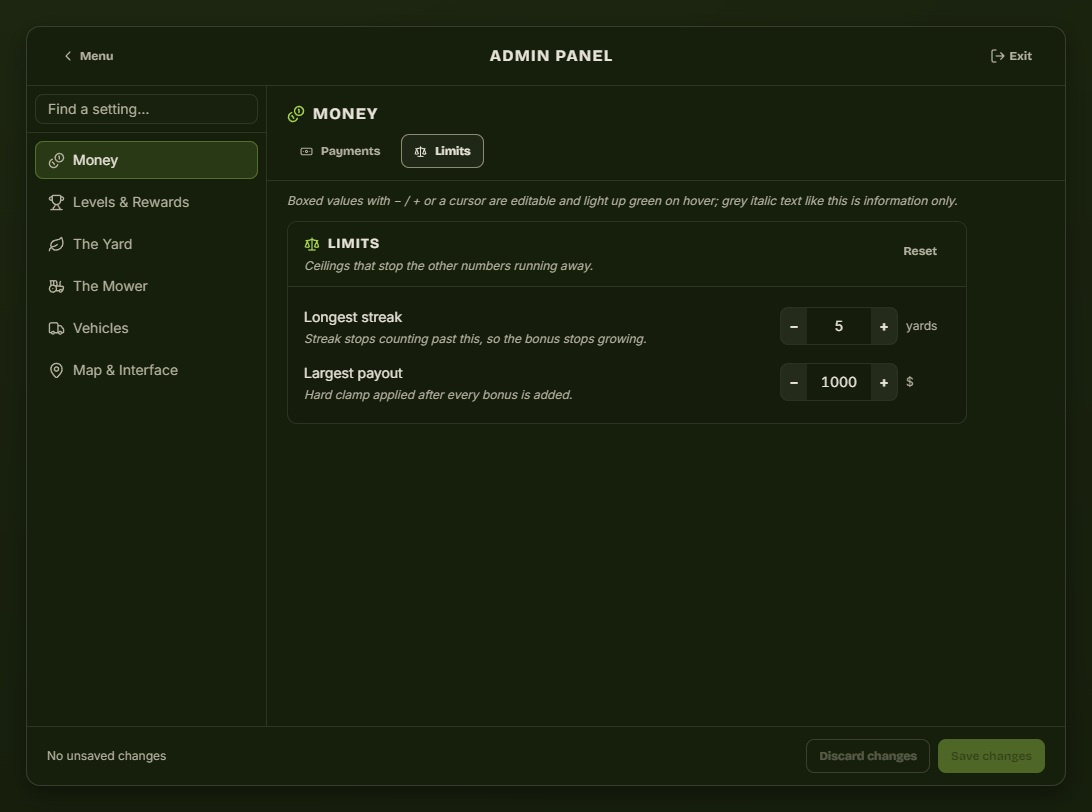Go back to Menu

[88, 56]
